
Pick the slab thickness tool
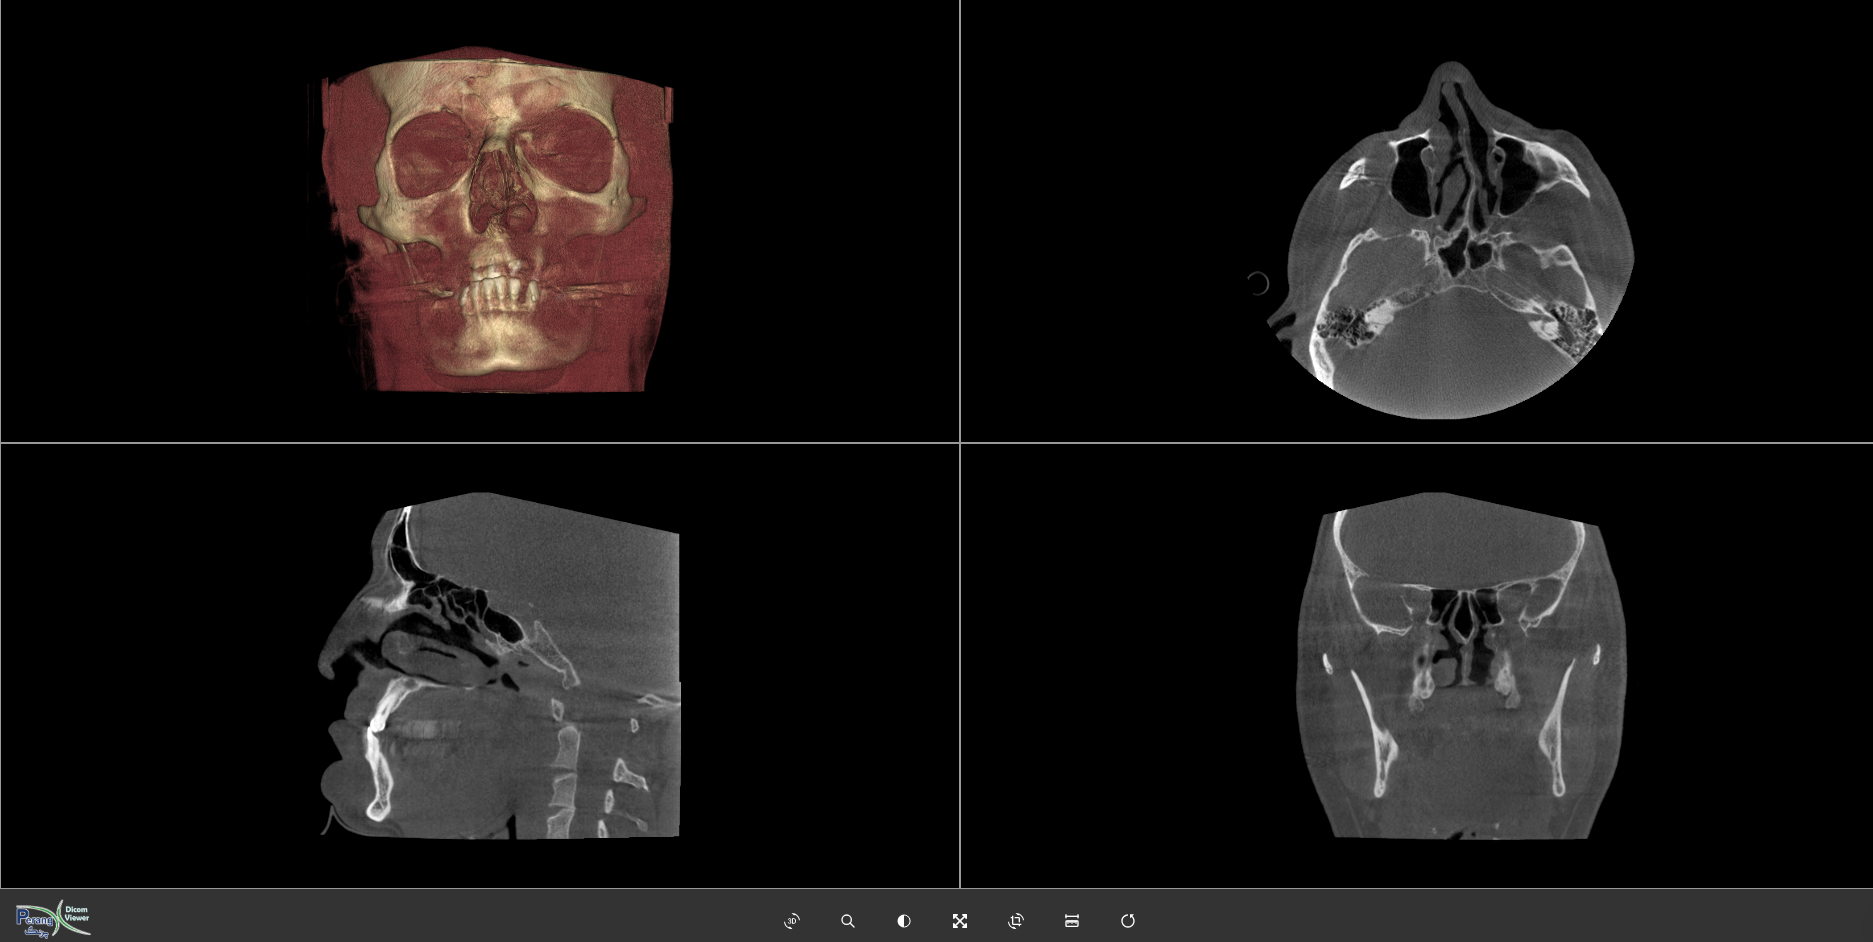point(1072,921)
